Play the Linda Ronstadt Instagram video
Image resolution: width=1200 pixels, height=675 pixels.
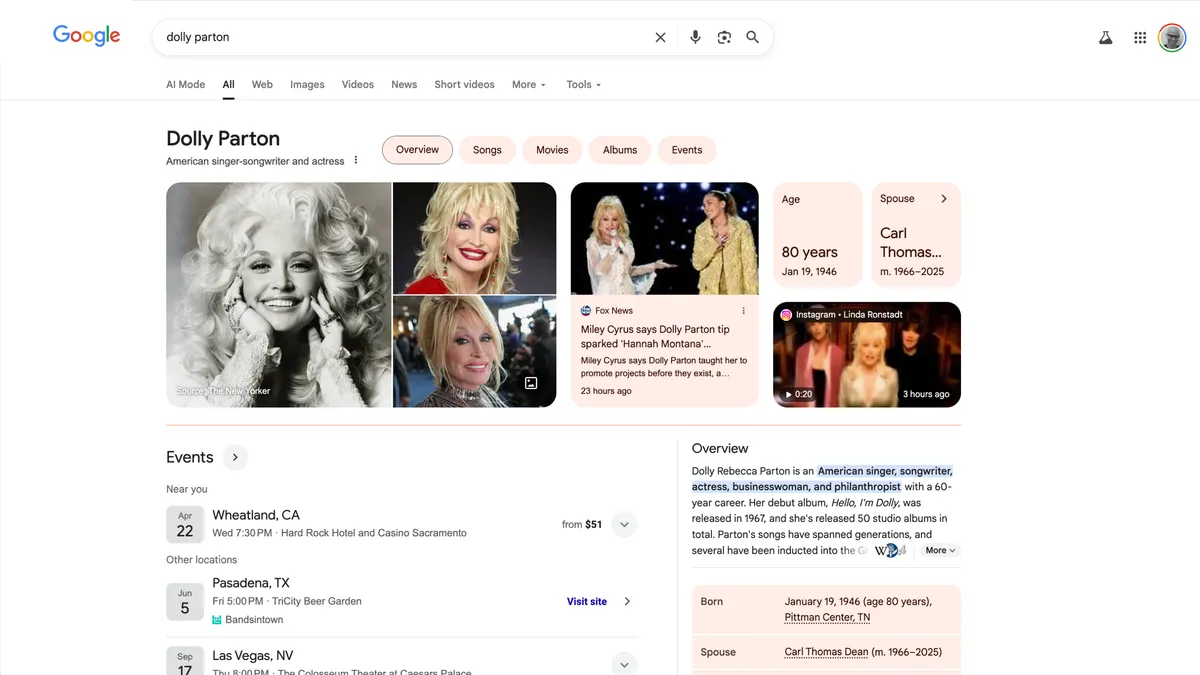click(x=866, y=354)
